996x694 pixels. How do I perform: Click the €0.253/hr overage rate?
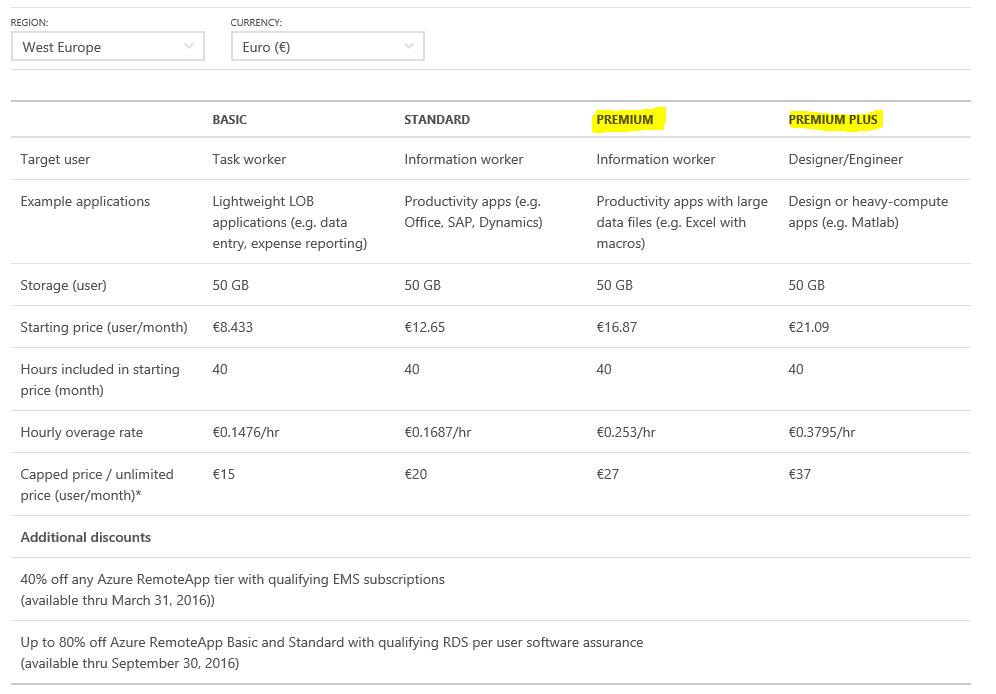pyautogui.click(x=626, y=432)
